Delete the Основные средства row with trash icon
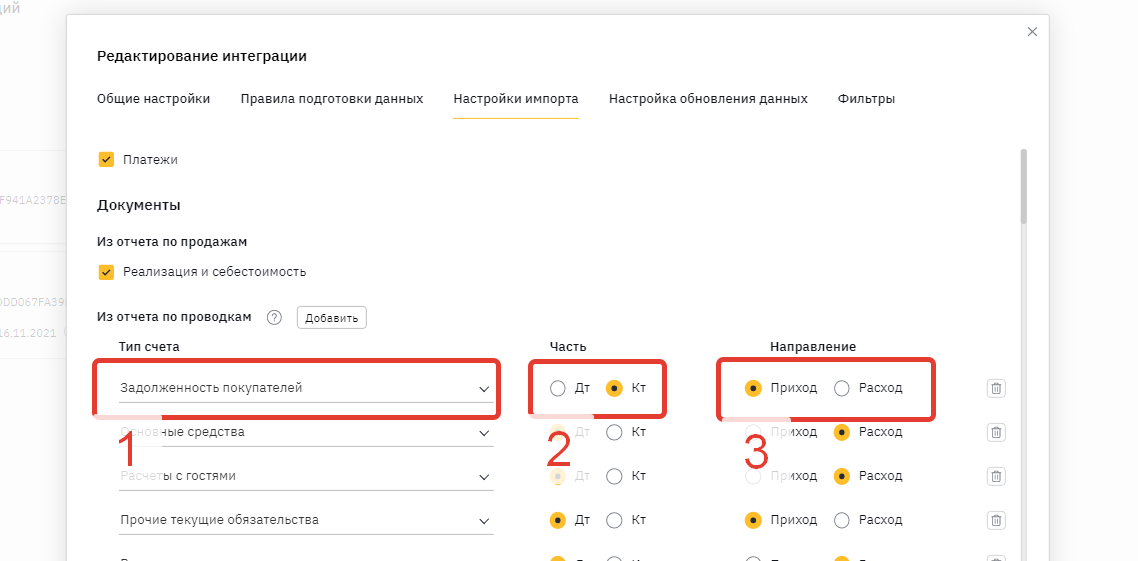Image resolution: width=1138 pixels, height=561 pixels. point(996,432)
